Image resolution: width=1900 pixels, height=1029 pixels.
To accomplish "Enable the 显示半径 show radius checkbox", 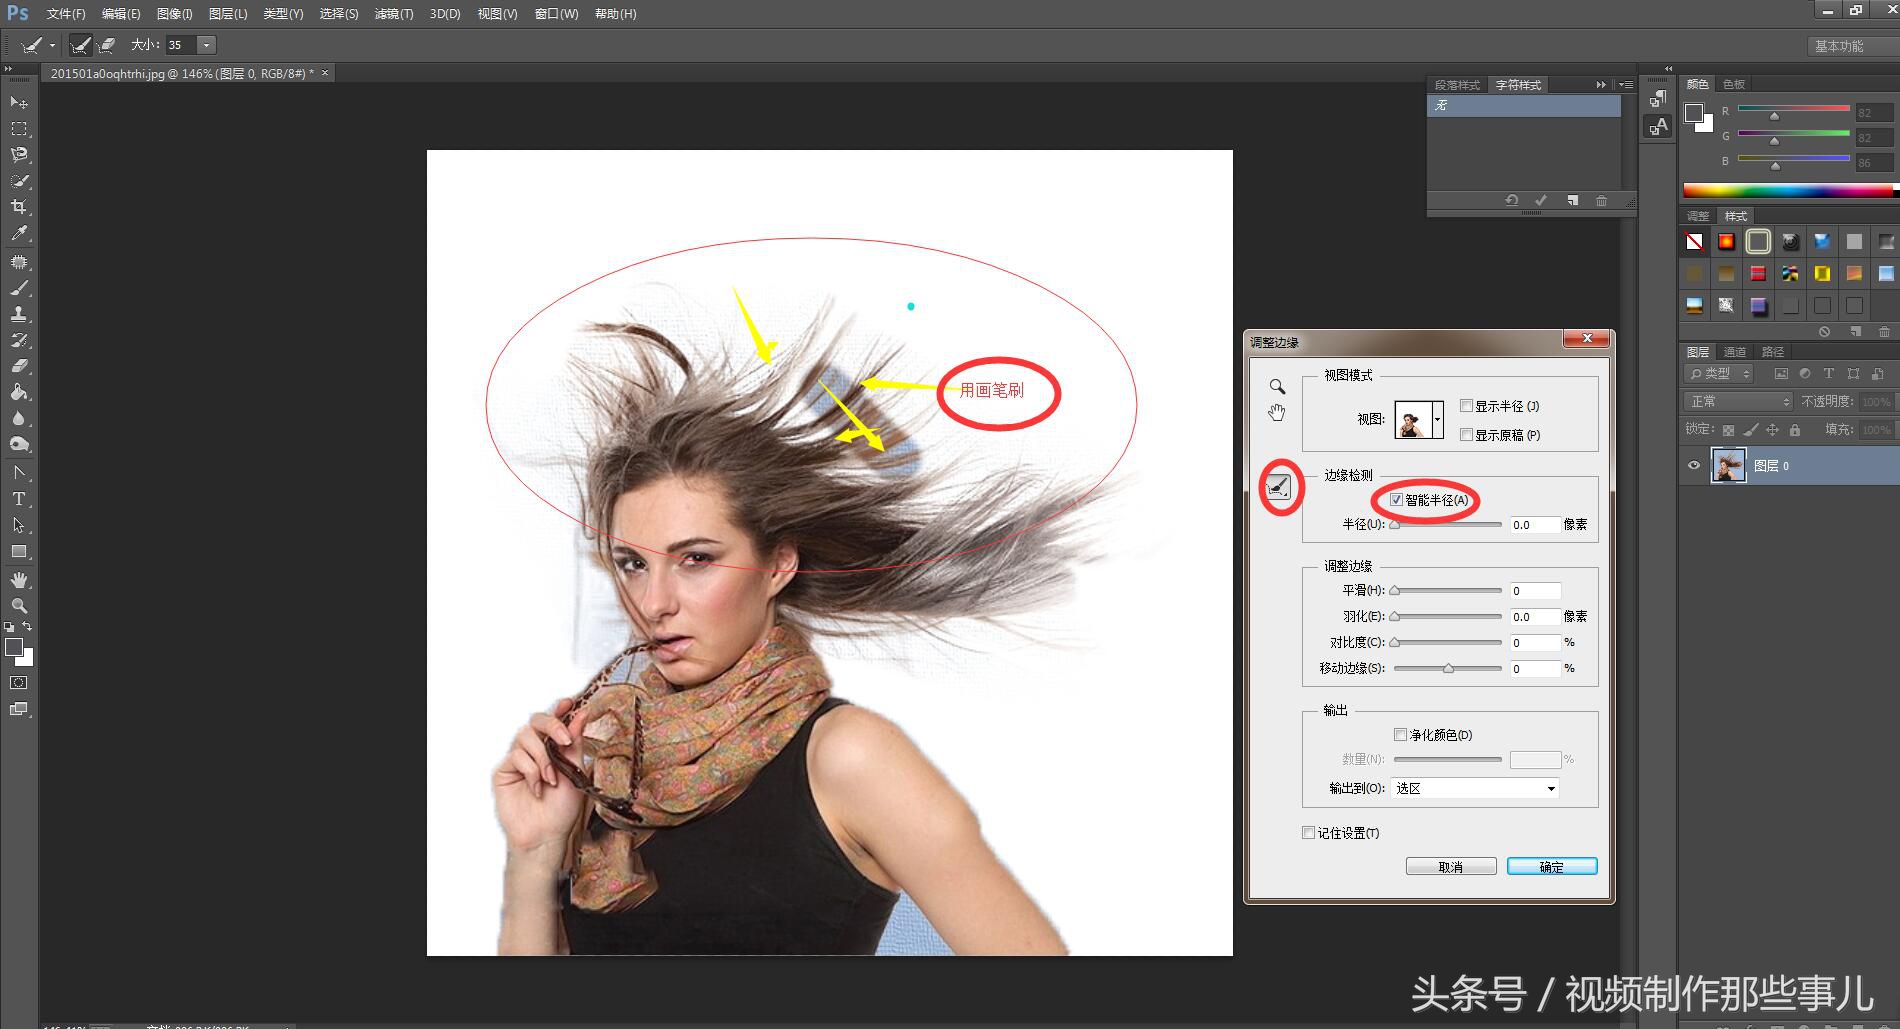I will coord(1466,406).
